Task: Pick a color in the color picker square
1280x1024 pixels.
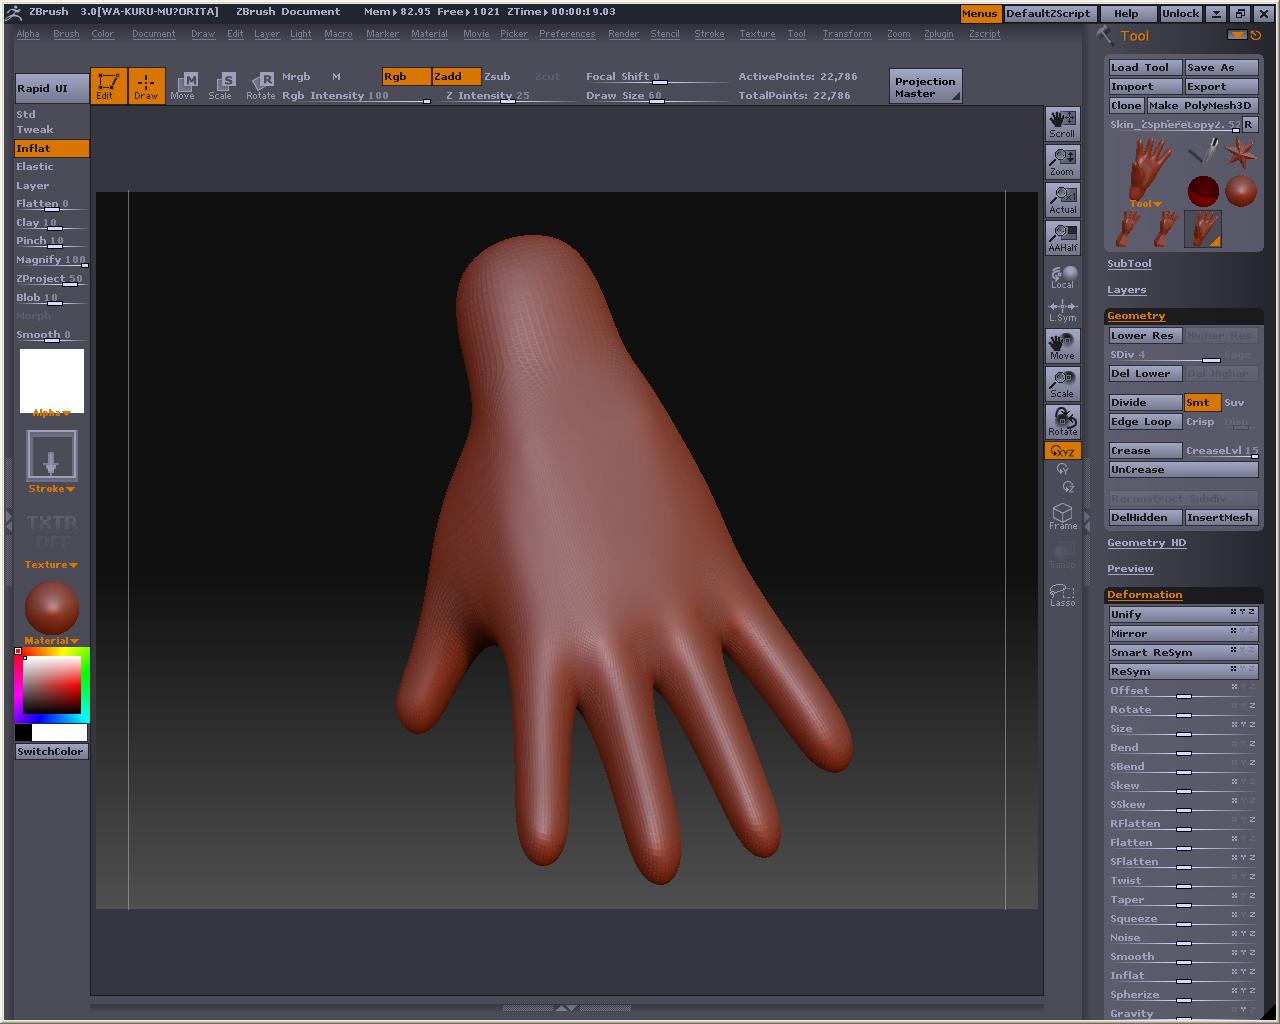Action: (x=52, y=685)
